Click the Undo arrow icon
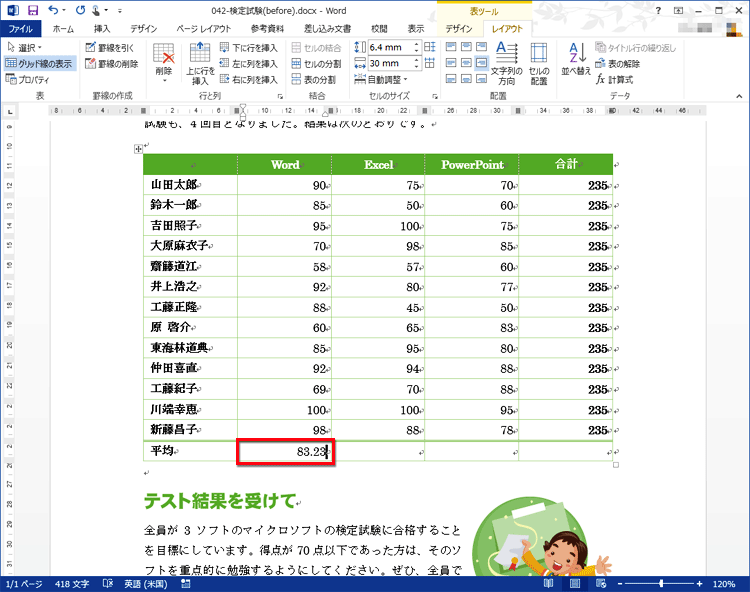 point(53,10)
